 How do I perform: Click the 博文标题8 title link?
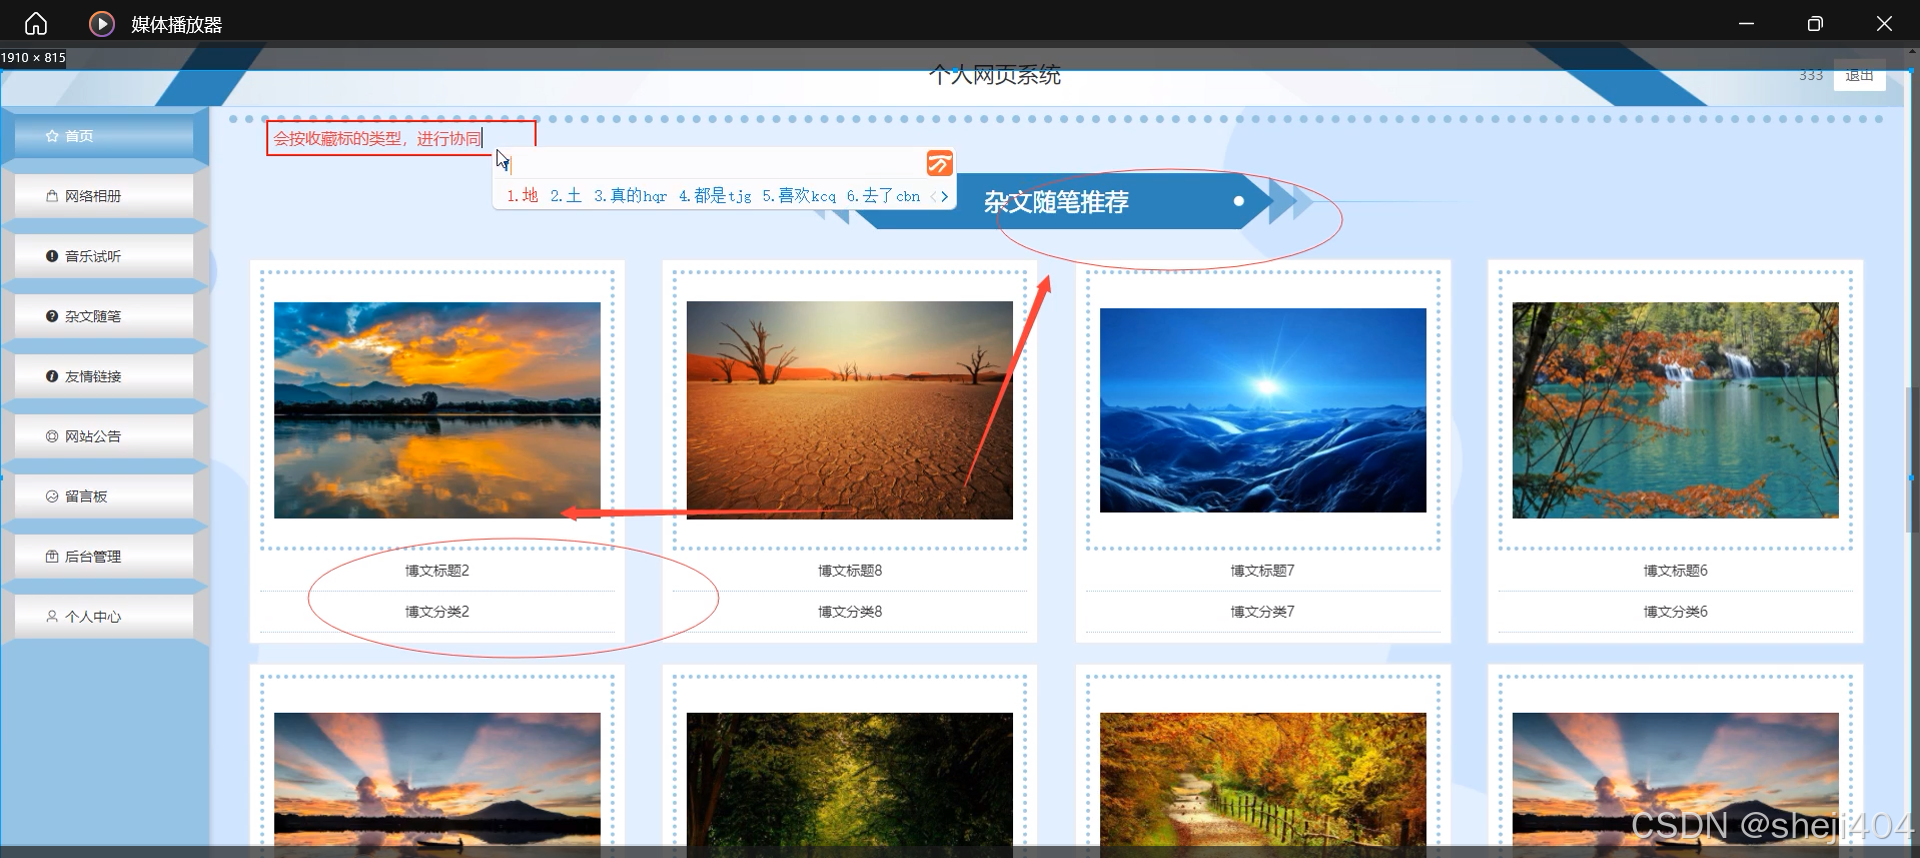point(850,571)
